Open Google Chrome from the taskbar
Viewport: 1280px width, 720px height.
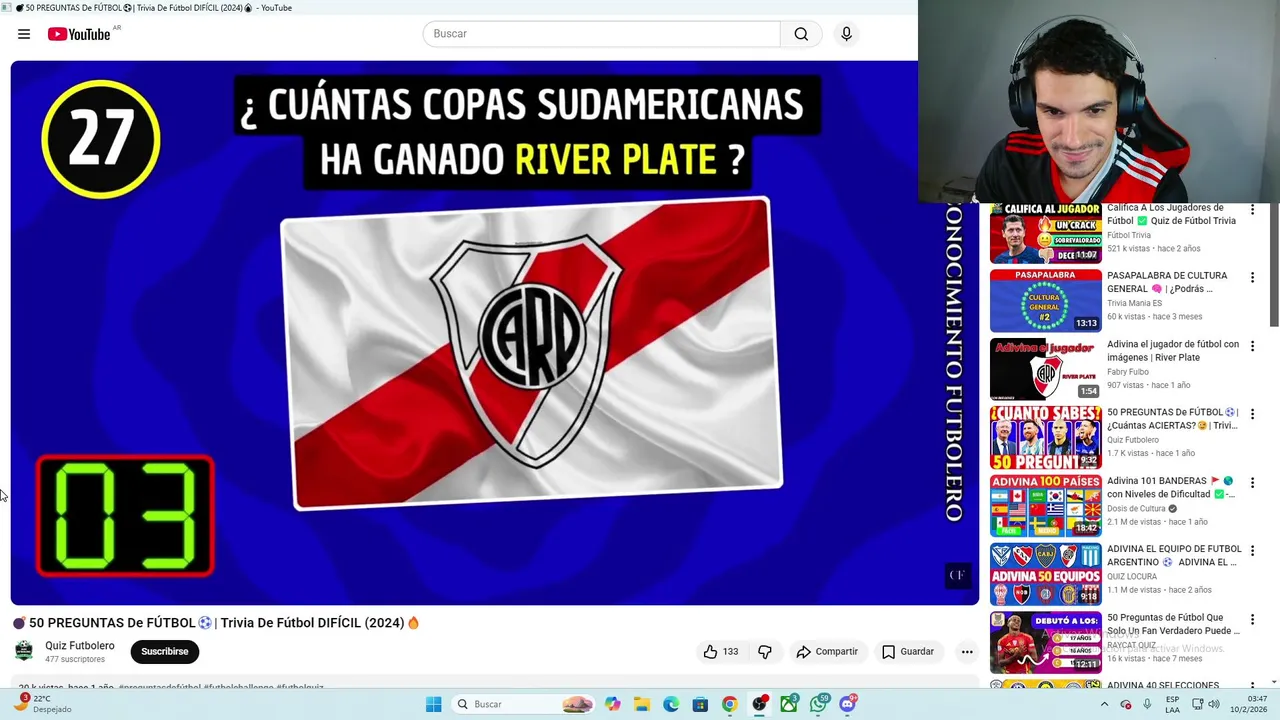tap(730, 705)
